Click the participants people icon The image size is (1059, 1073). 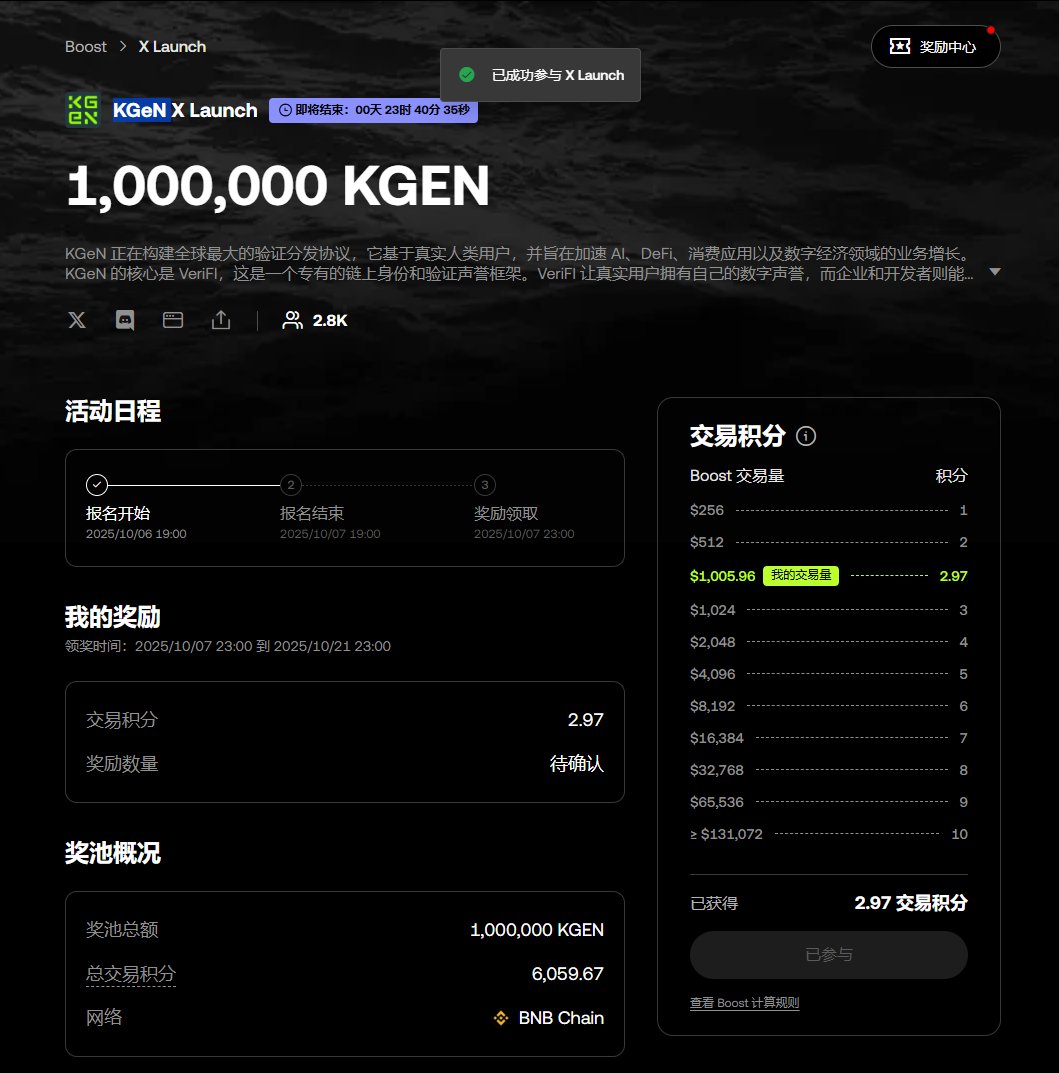pyautogui.click(x=292, y=320)
